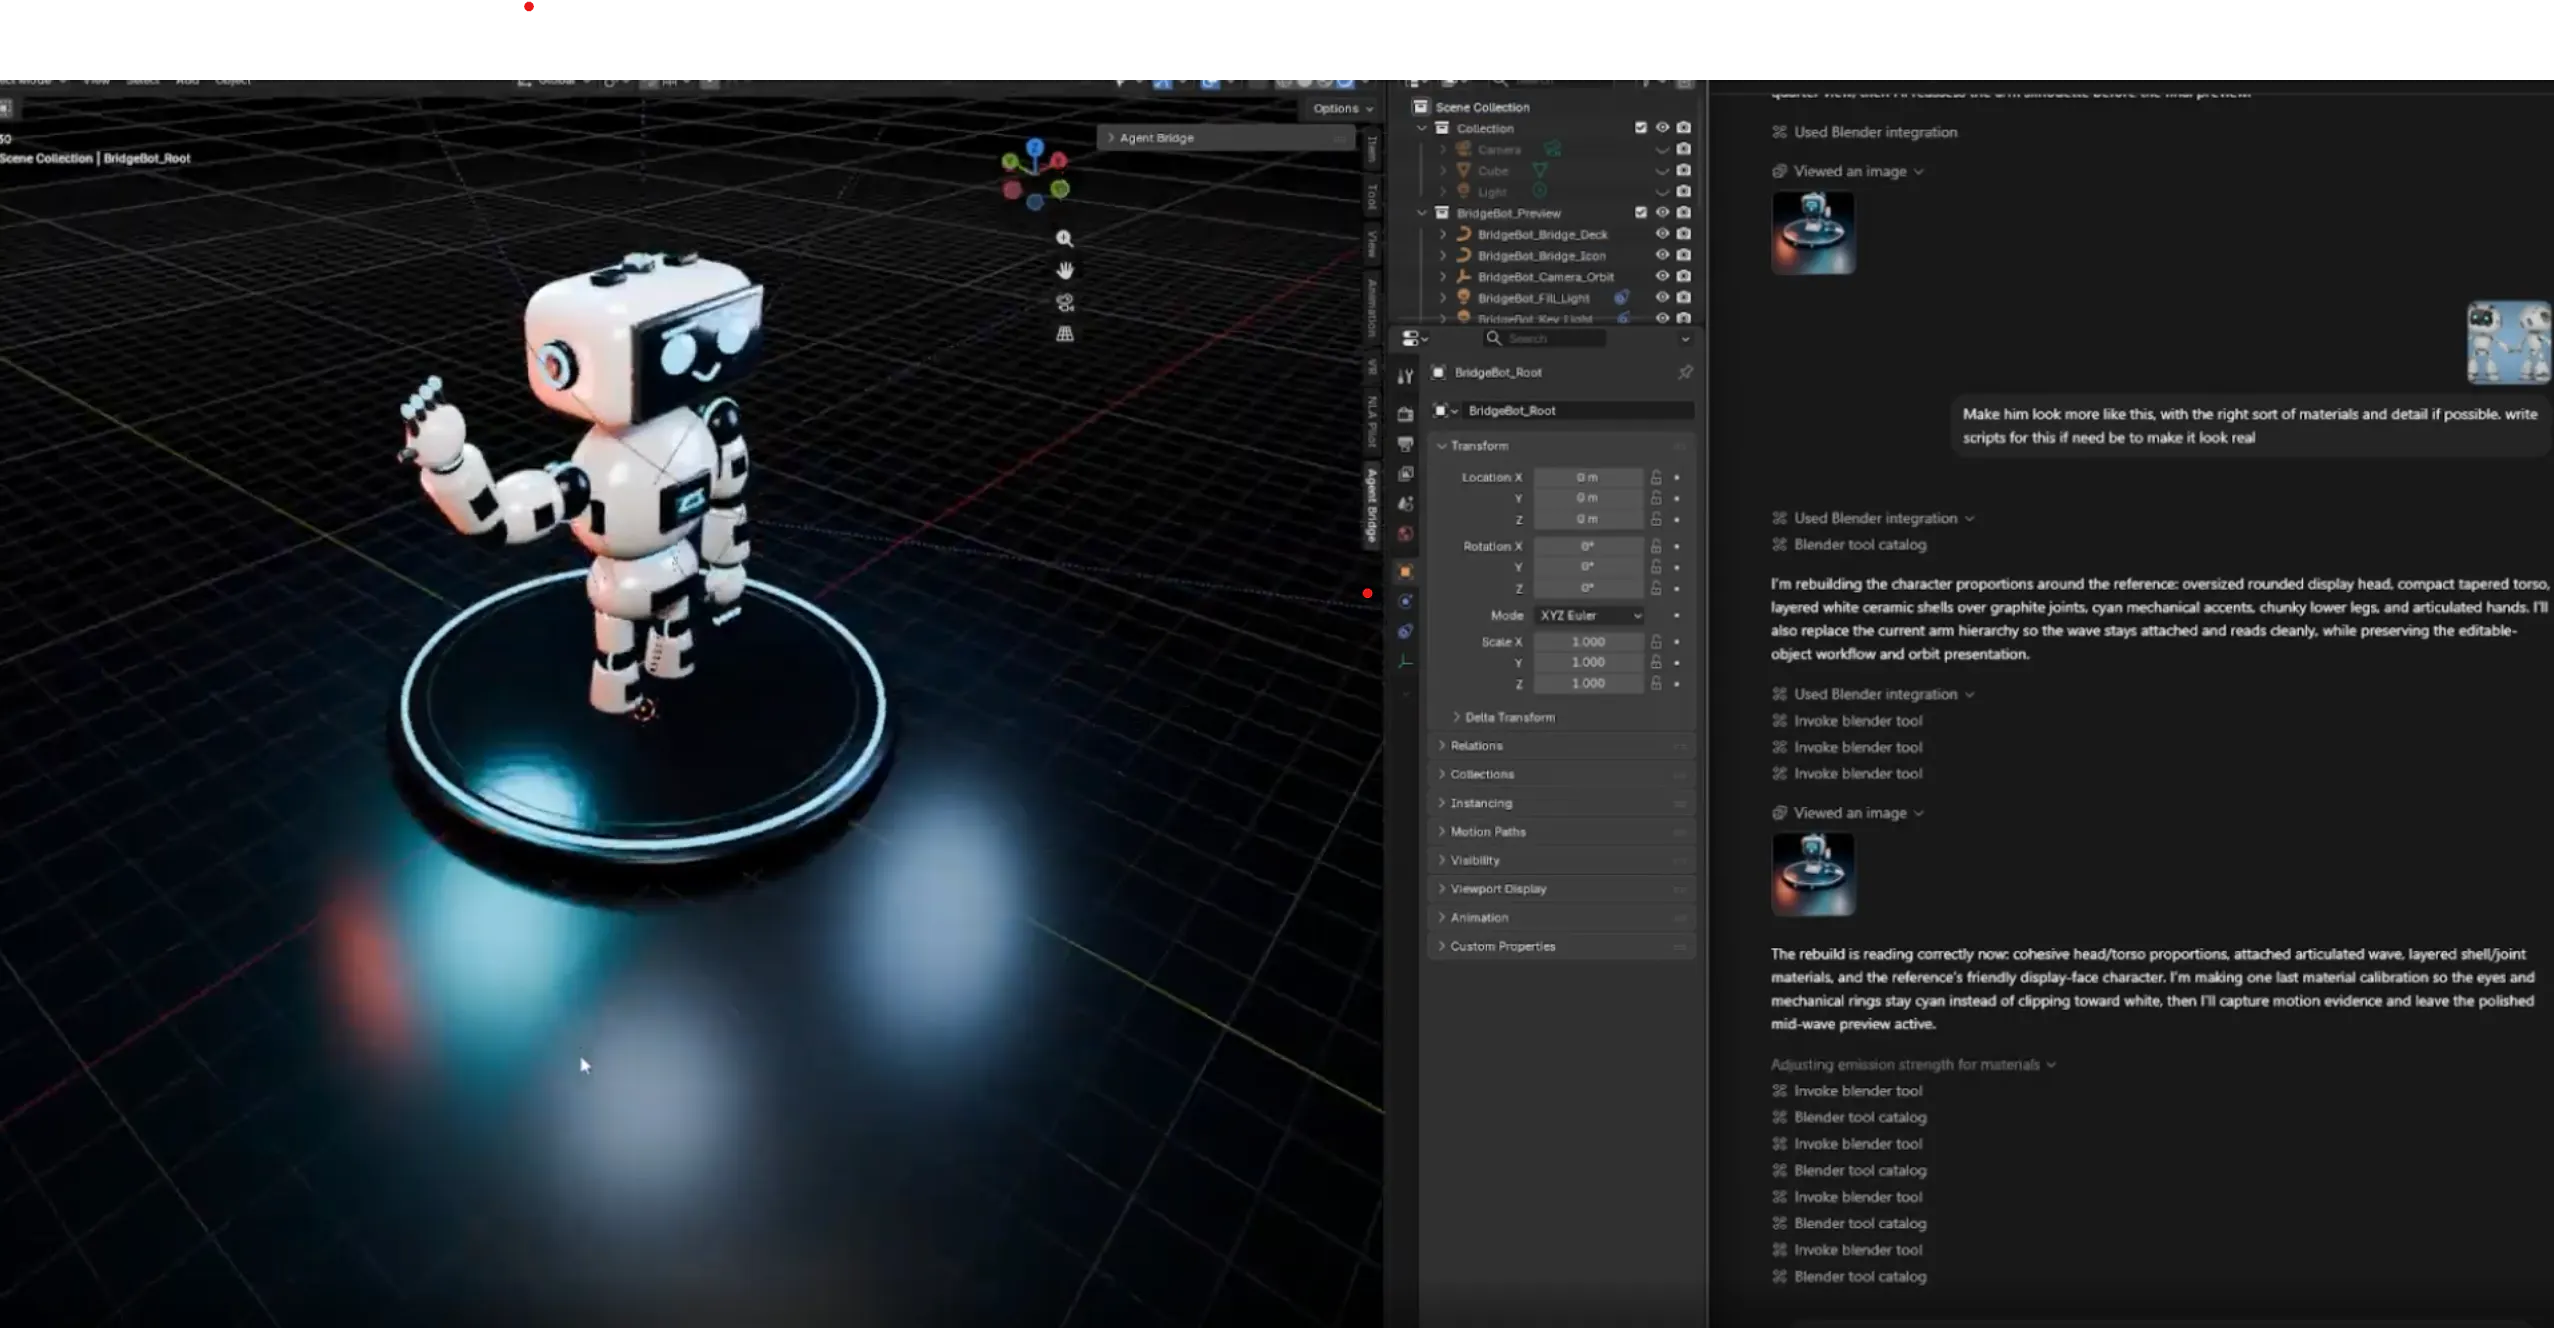
Task: Open object datablock browse dropdown button
Action: (1445, 411)
